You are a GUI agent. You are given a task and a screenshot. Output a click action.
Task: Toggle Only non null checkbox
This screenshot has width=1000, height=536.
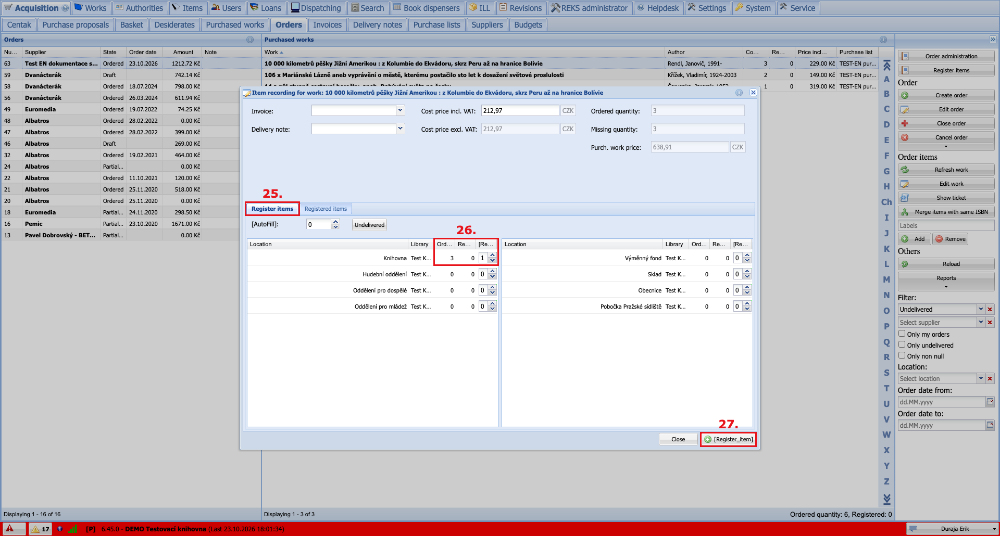point(902,355)
